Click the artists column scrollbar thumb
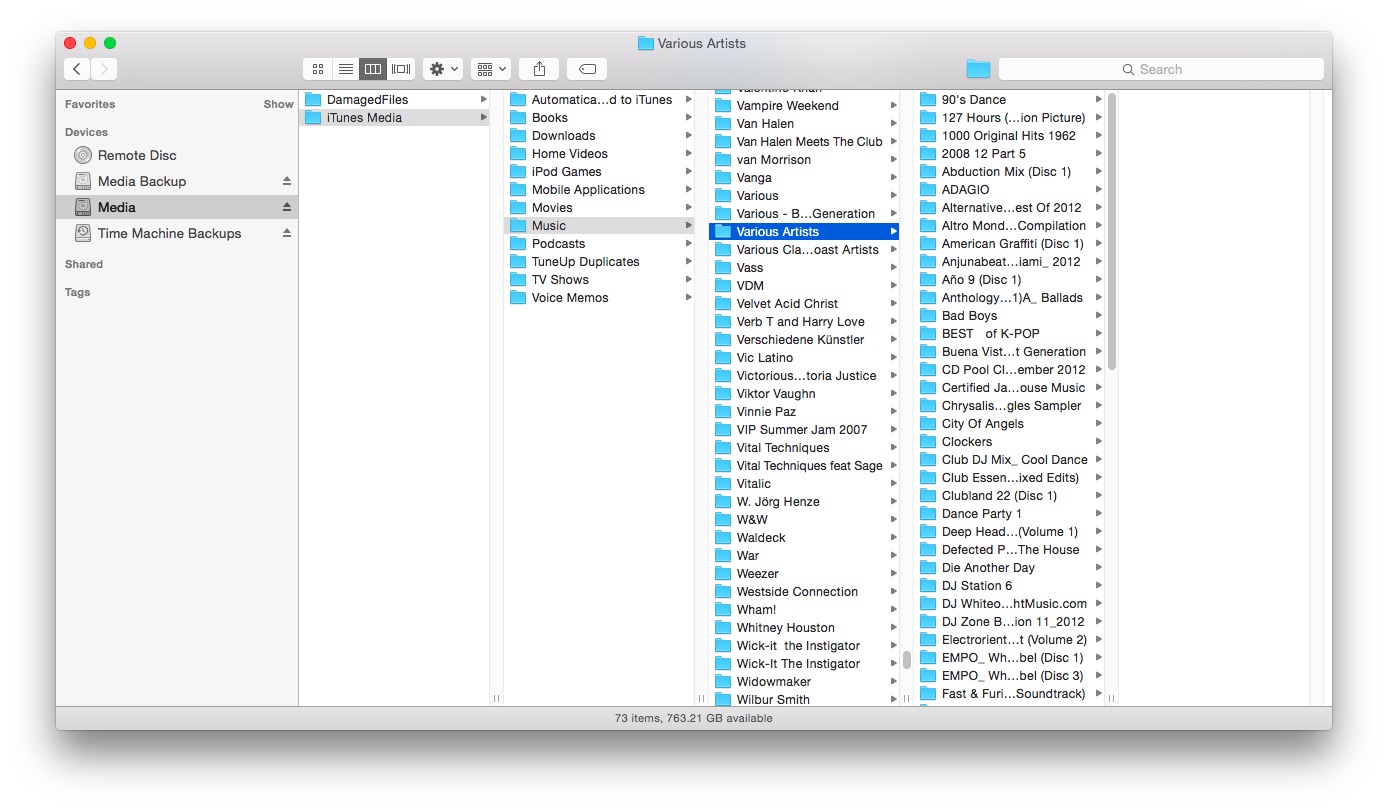This screenshot has height=810, width=1388. (x=906, y=659)
